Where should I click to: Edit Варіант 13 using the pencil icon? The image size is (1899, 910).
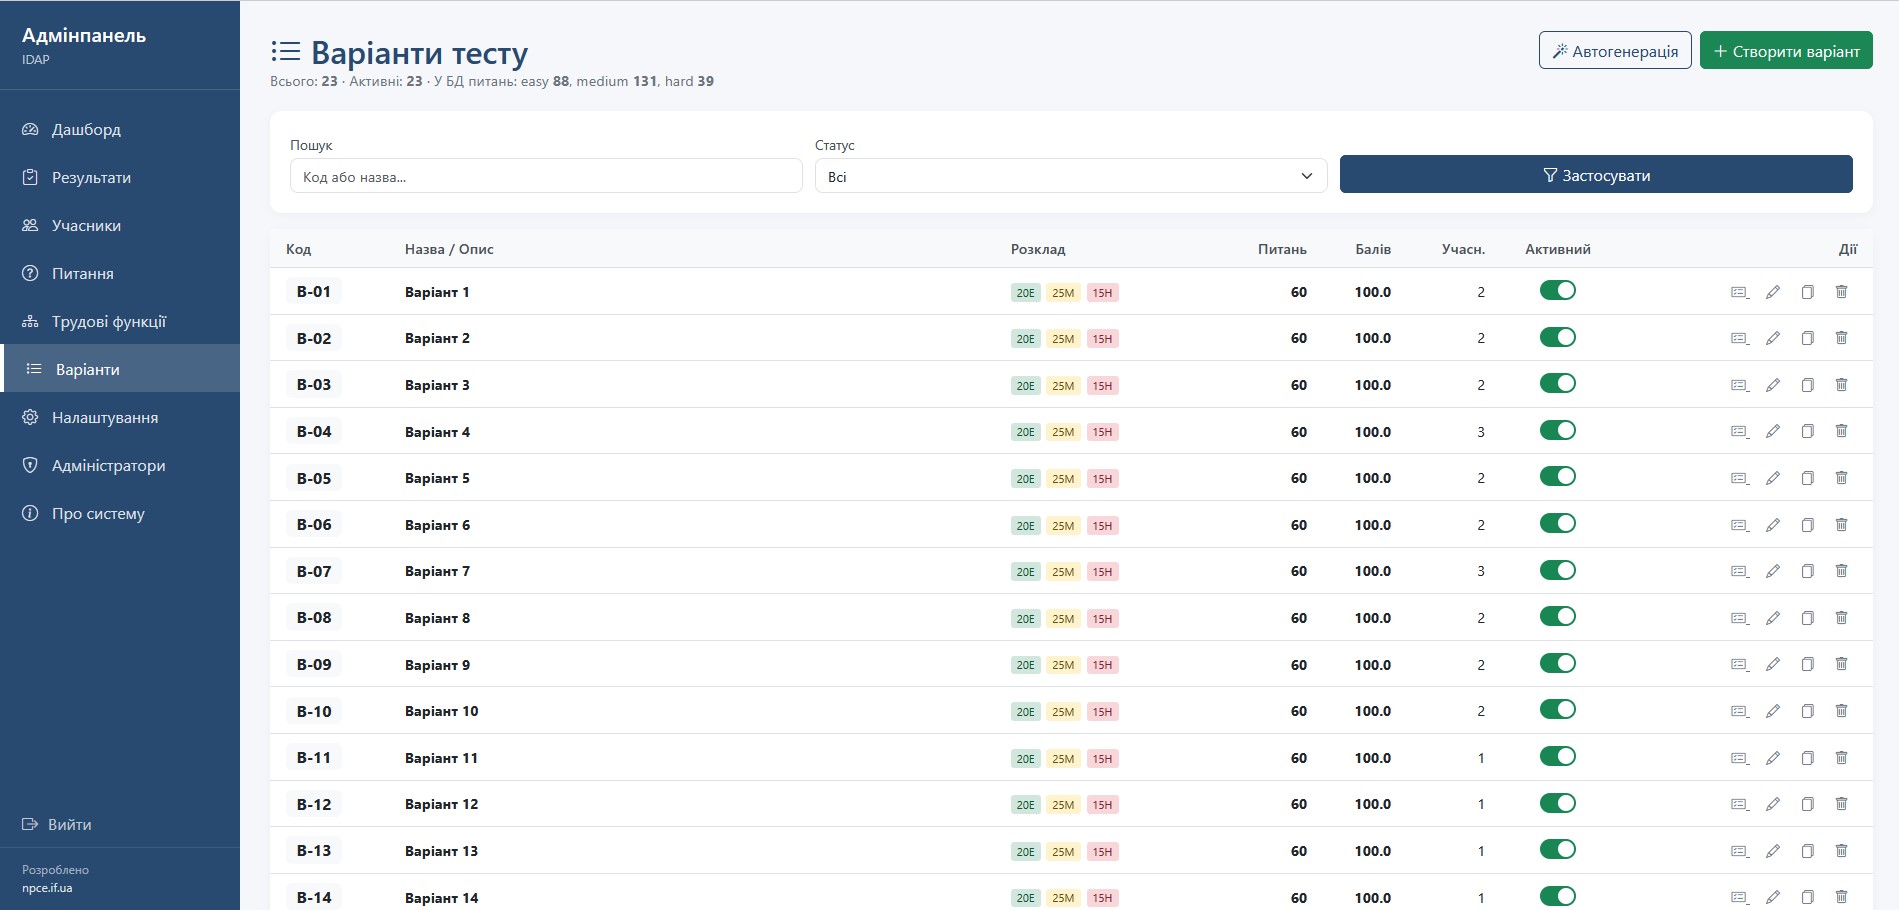click(x=1773, y=851)
